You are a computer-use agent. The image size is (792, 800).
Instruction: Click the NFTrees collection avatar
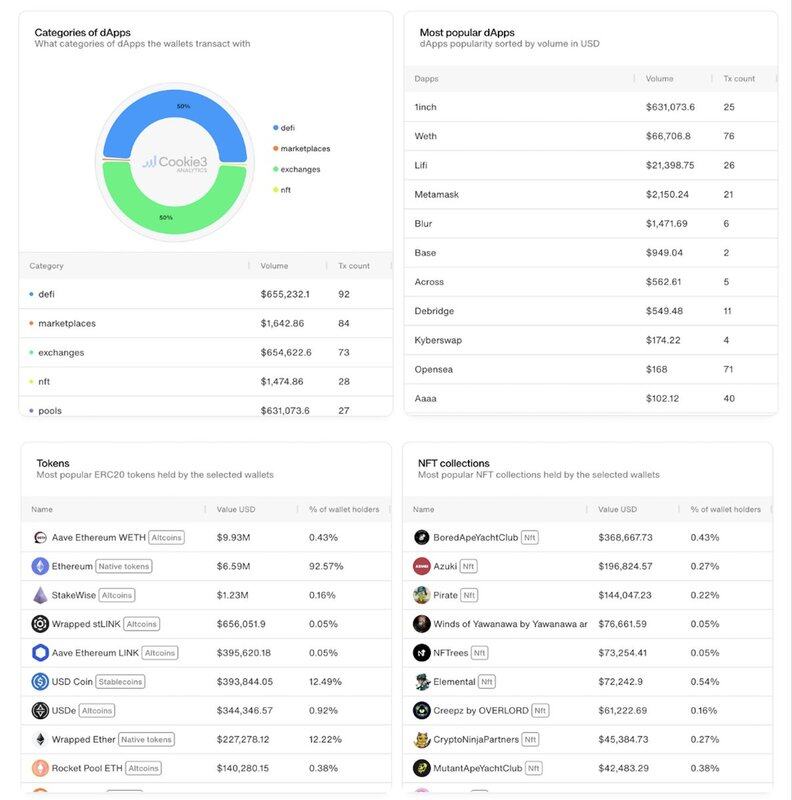tap(422, 653)
